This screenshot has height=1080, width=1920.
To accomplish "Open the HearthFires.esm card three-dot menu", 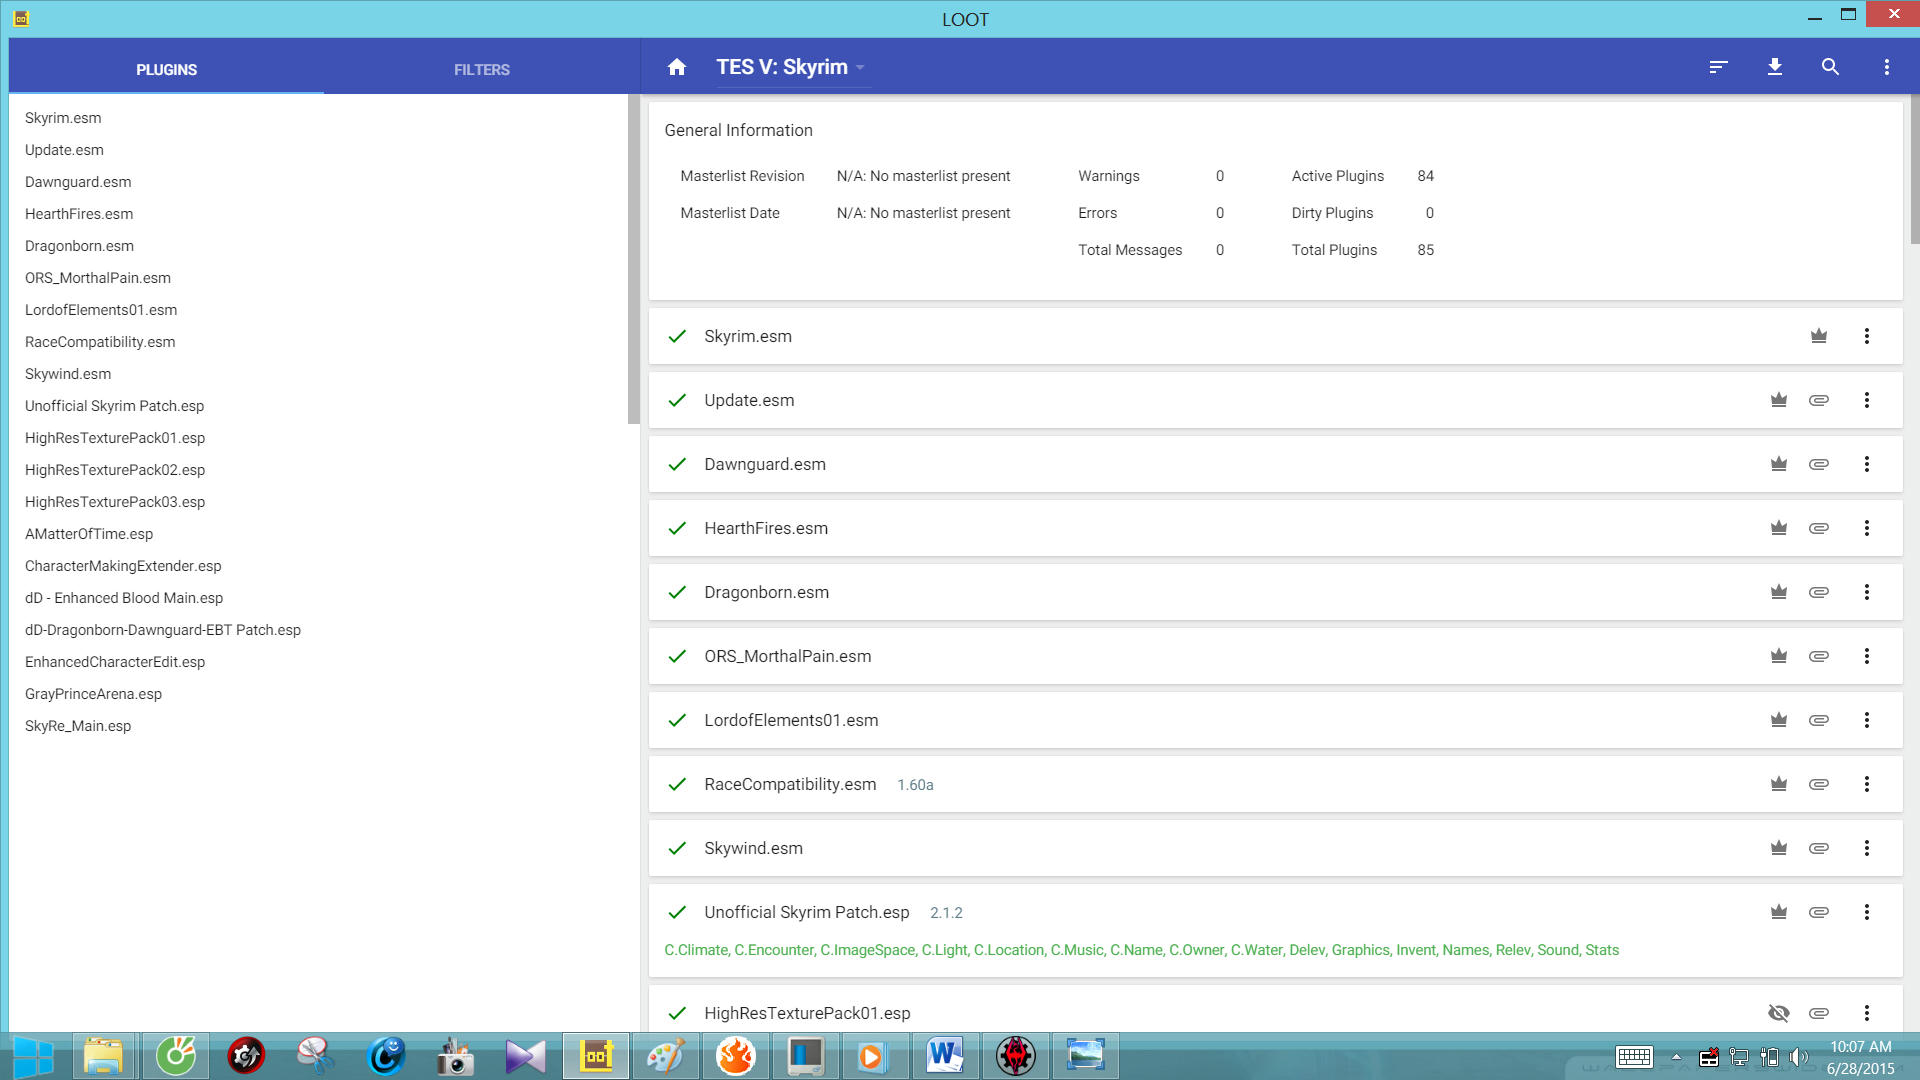I will pos(1866,528).
